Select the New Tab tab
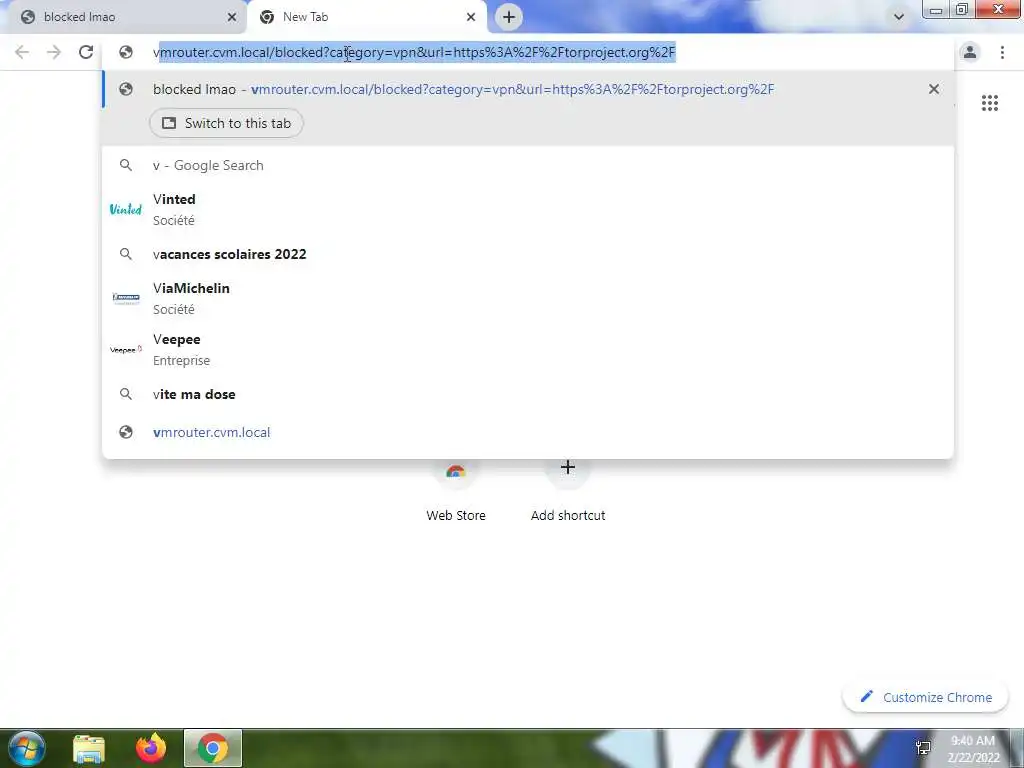 (366, 17)
